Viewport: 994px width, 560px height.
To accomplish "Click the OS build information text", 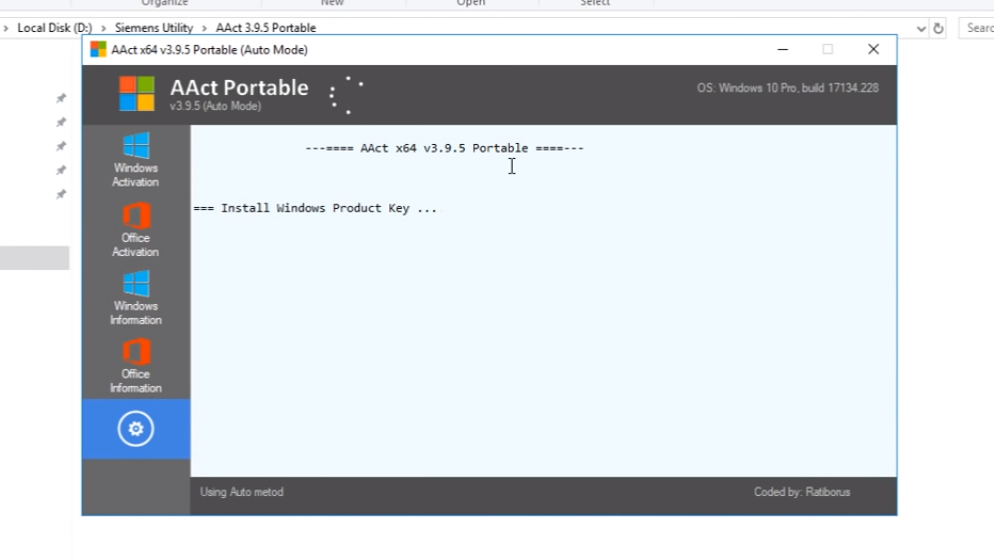I will 788,88.
